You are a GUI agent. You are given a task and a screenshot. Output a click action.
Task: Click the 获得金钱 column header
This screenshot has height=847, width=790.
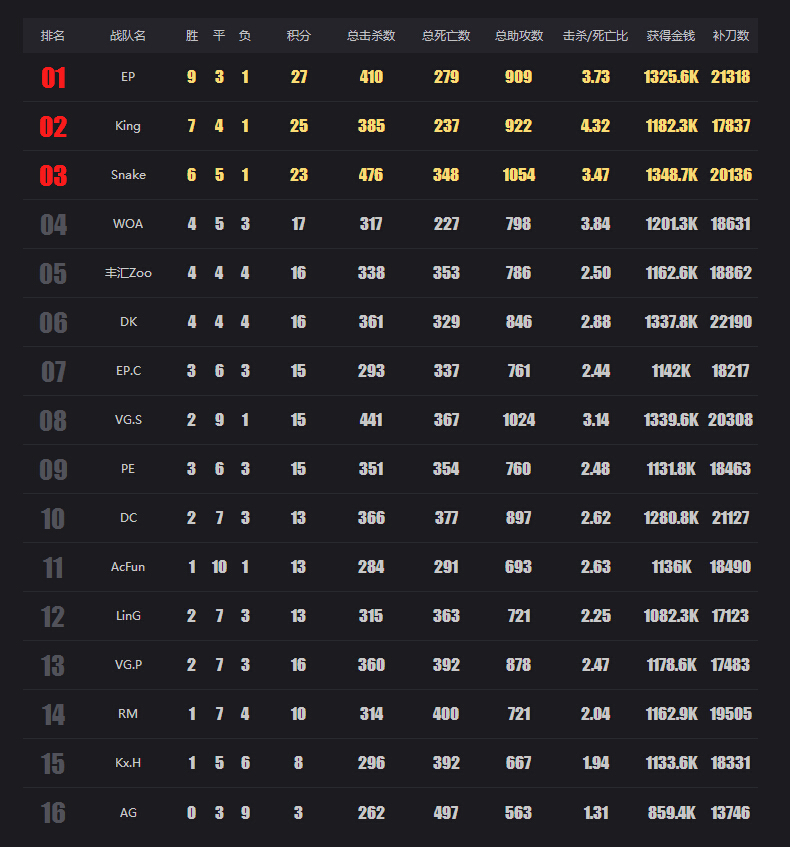coord(671,36)
